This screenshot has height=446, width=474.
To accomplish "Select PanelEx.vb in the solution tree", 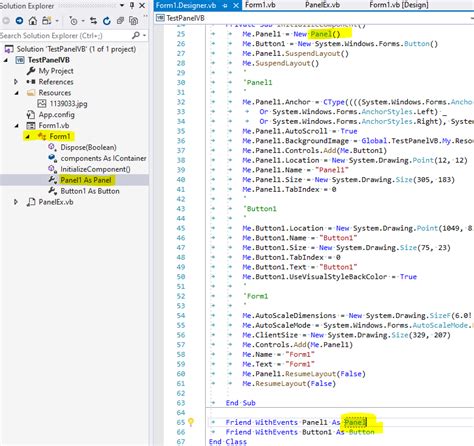I will coord(56,202).
